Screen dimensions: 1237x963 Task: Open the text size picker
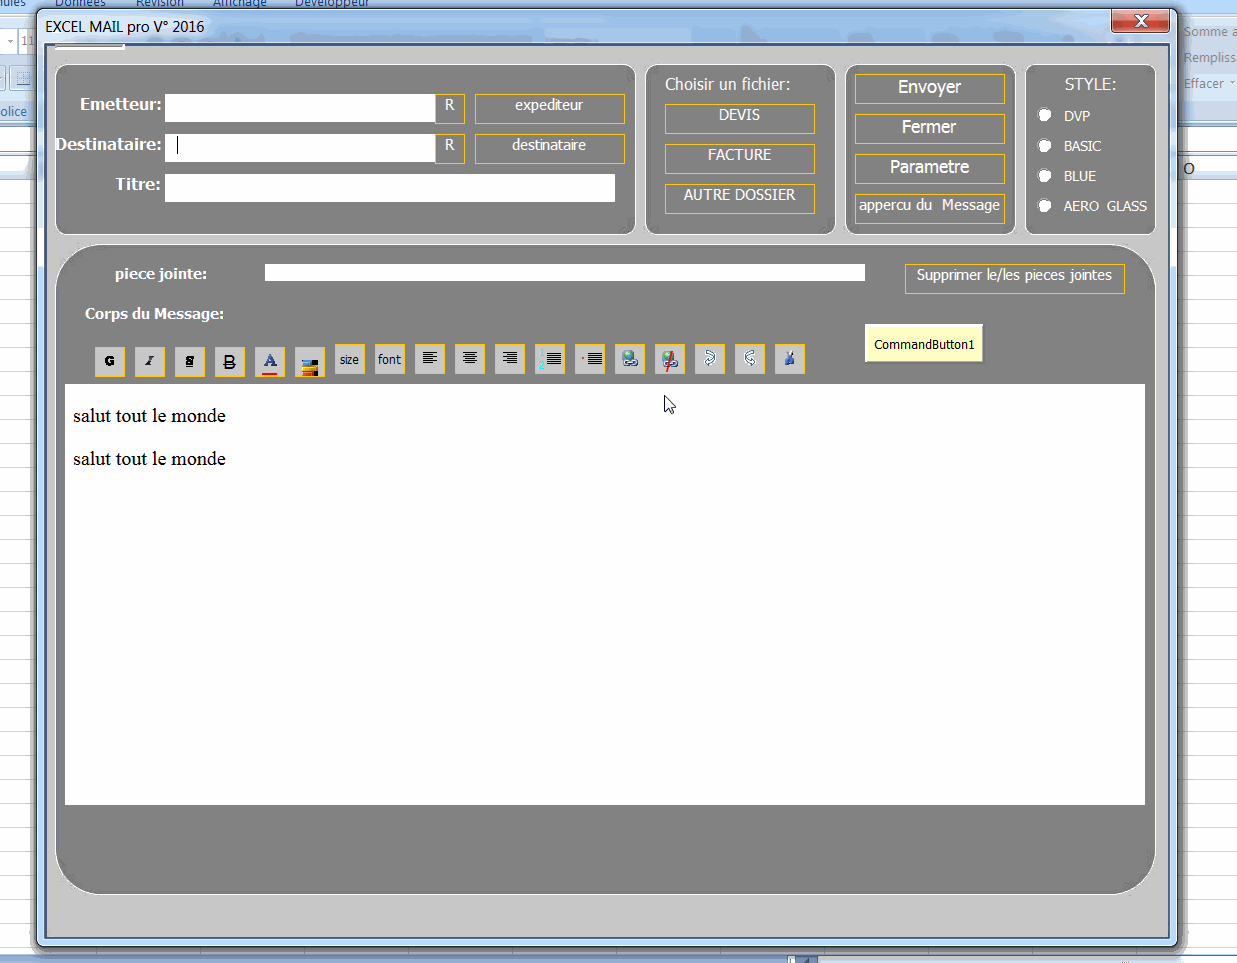[349, 360]
